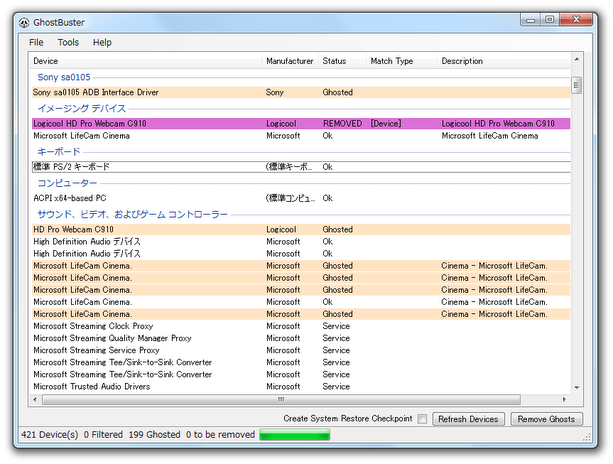Sort by the Manufacturer column header
Viewport: 613px width, 464px height.
pyautogui.click(x=290, y=61)
